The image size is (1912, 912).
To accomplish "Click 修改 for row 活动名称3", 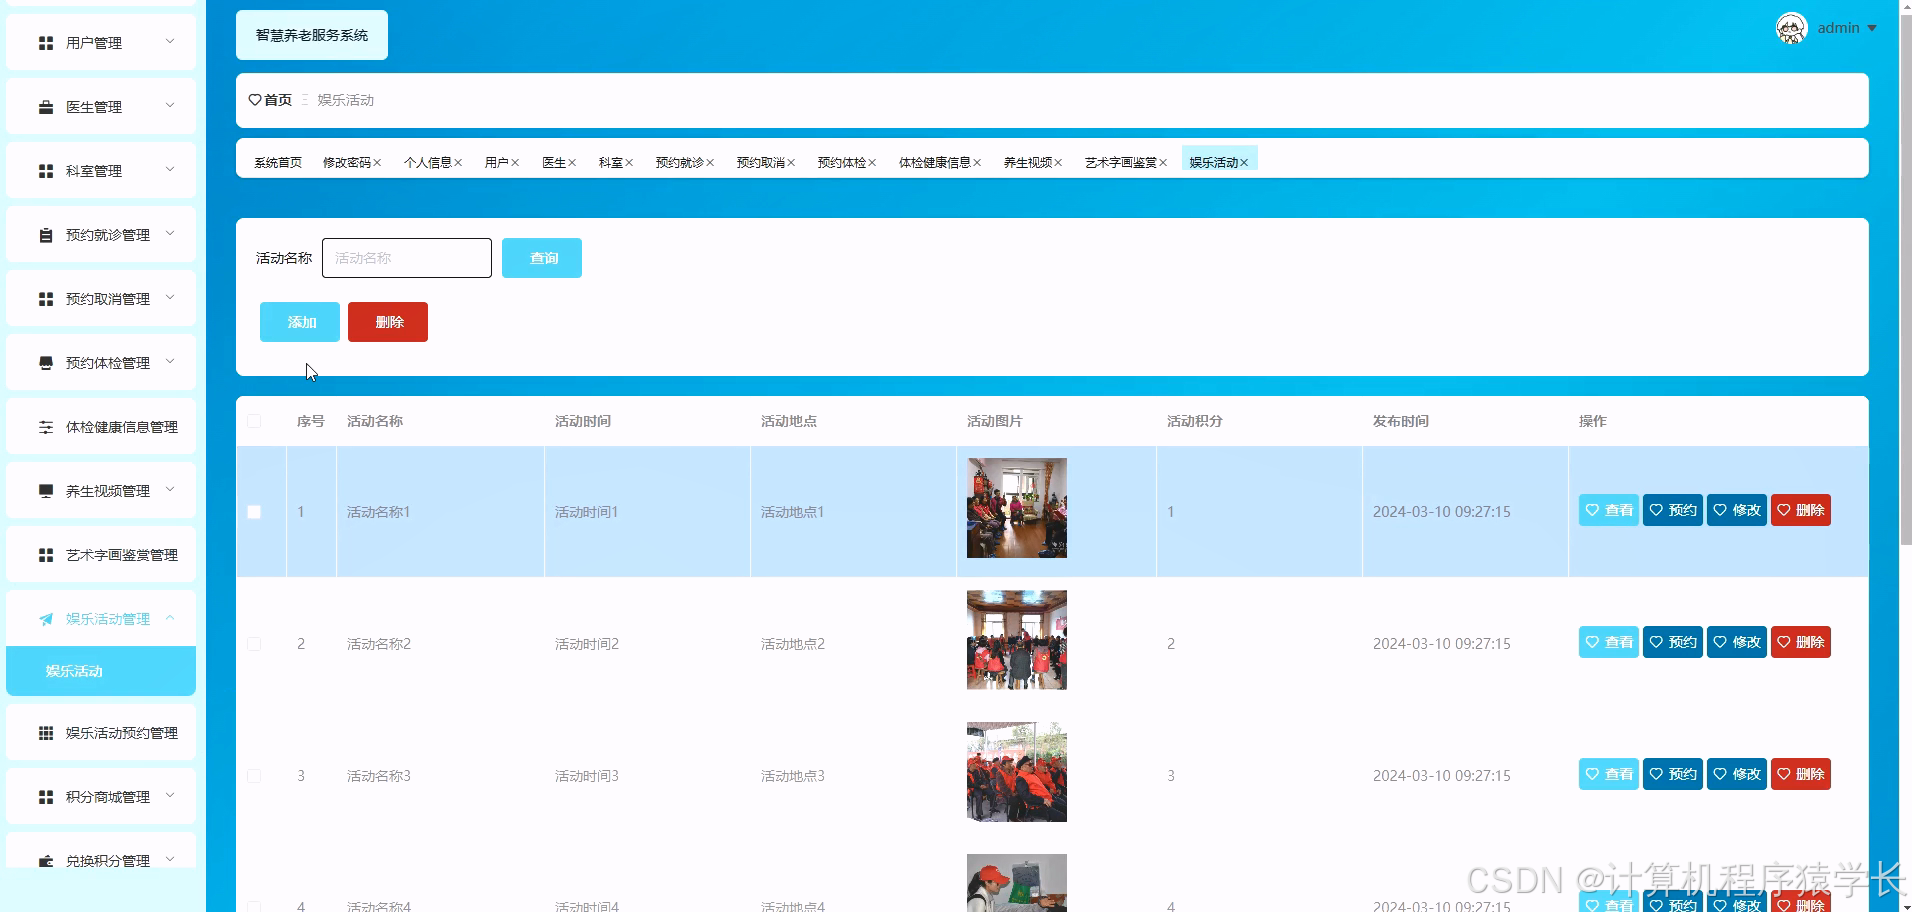I will 1736,774.
